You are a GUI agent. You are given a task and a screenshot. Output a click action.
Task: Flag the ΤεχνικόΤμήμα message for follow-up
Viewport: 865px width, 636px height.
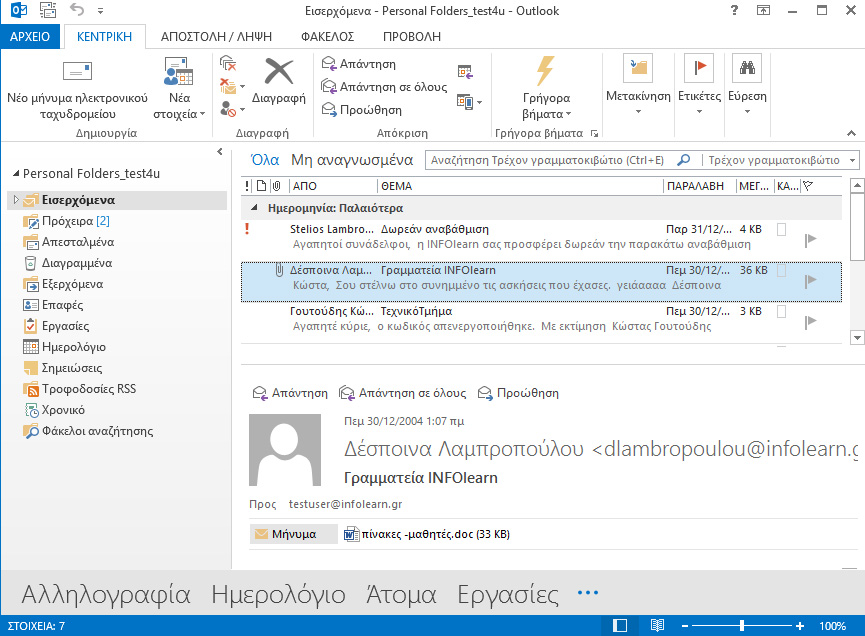pos(810,322)
